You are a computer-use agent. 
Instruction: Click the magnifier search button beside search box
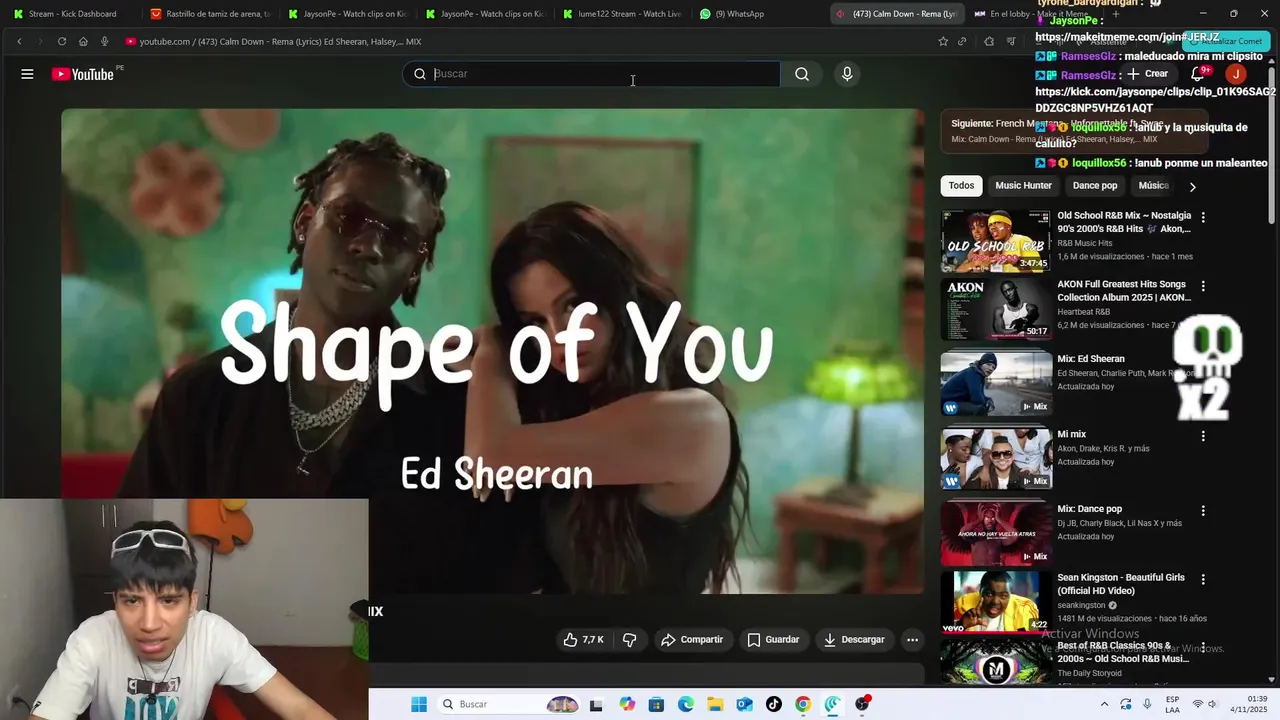point(802,74)
